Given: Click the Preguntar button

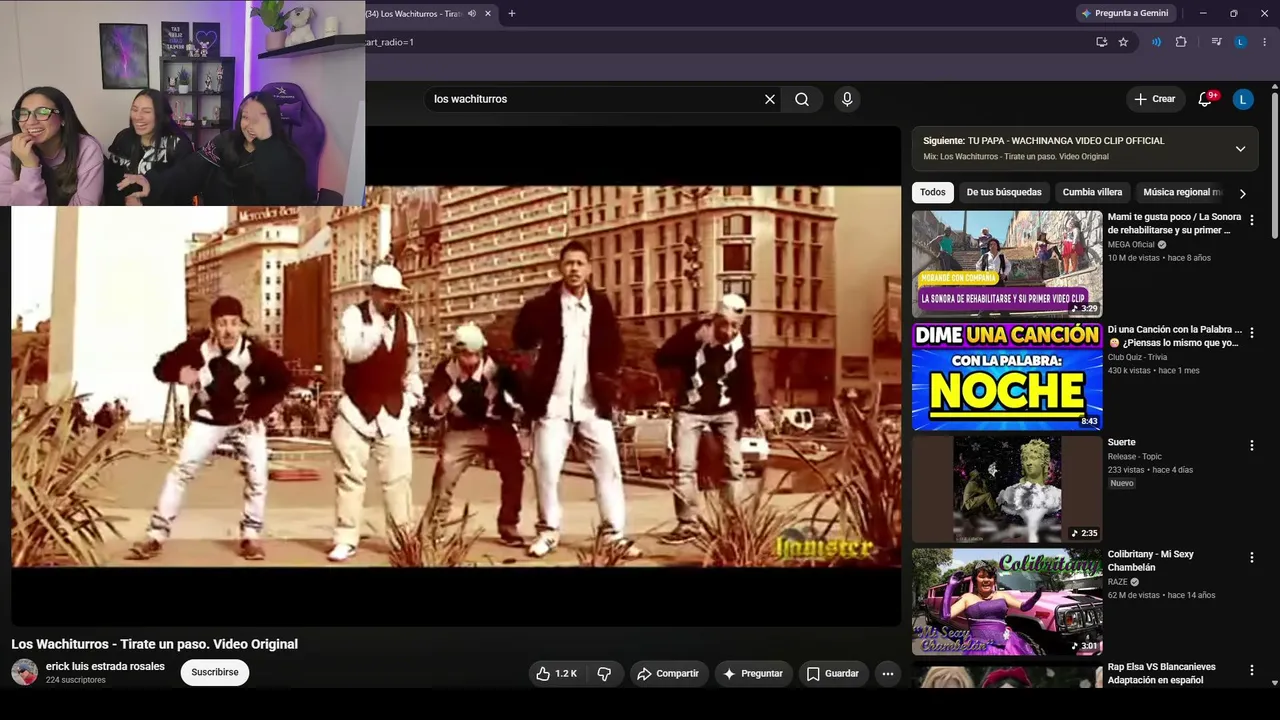Looking at the screenshot, I should click(x=753, y=674).
